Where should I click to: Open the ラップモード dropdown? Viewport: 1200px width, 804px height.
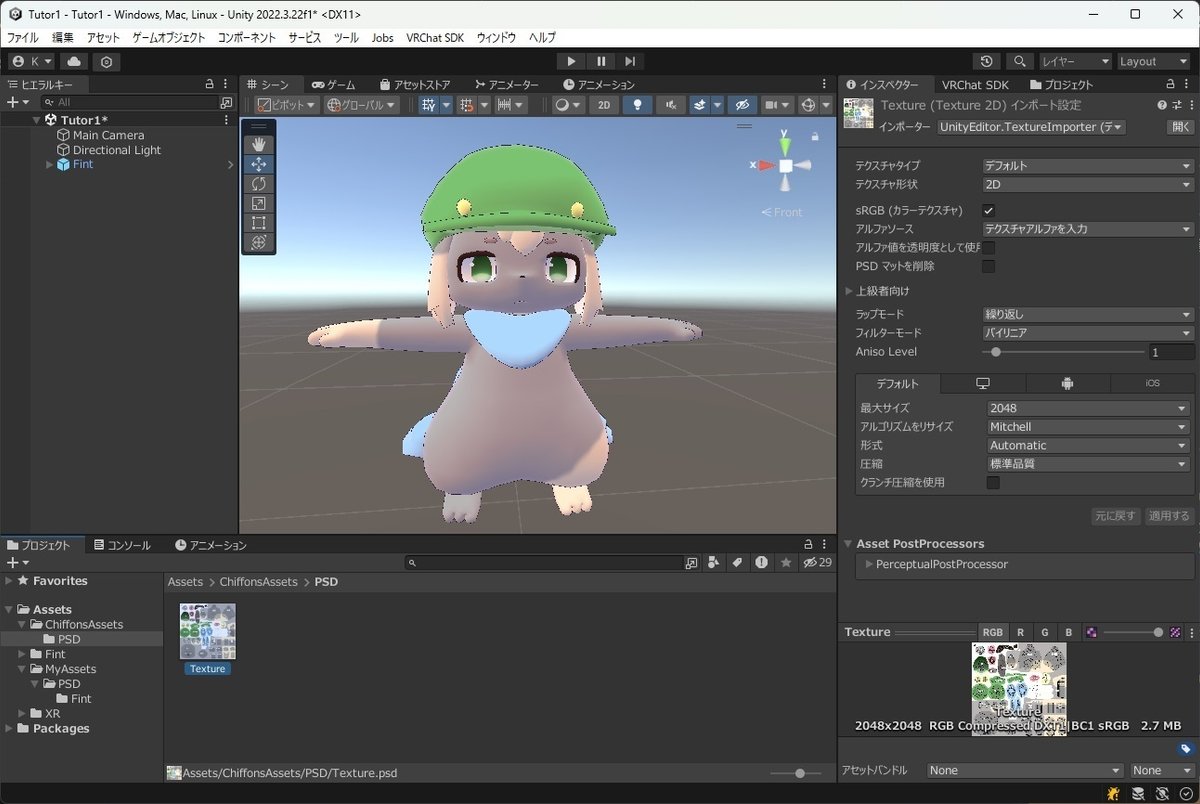click(1088, 314)
